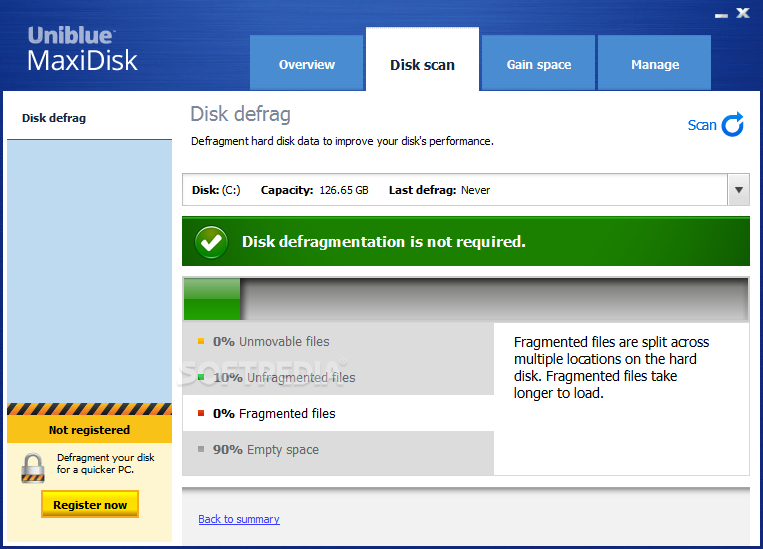Viewport: 763px width, 549px height.
Task: Select the Disk scan tab
Action: (x=422, y=60)
